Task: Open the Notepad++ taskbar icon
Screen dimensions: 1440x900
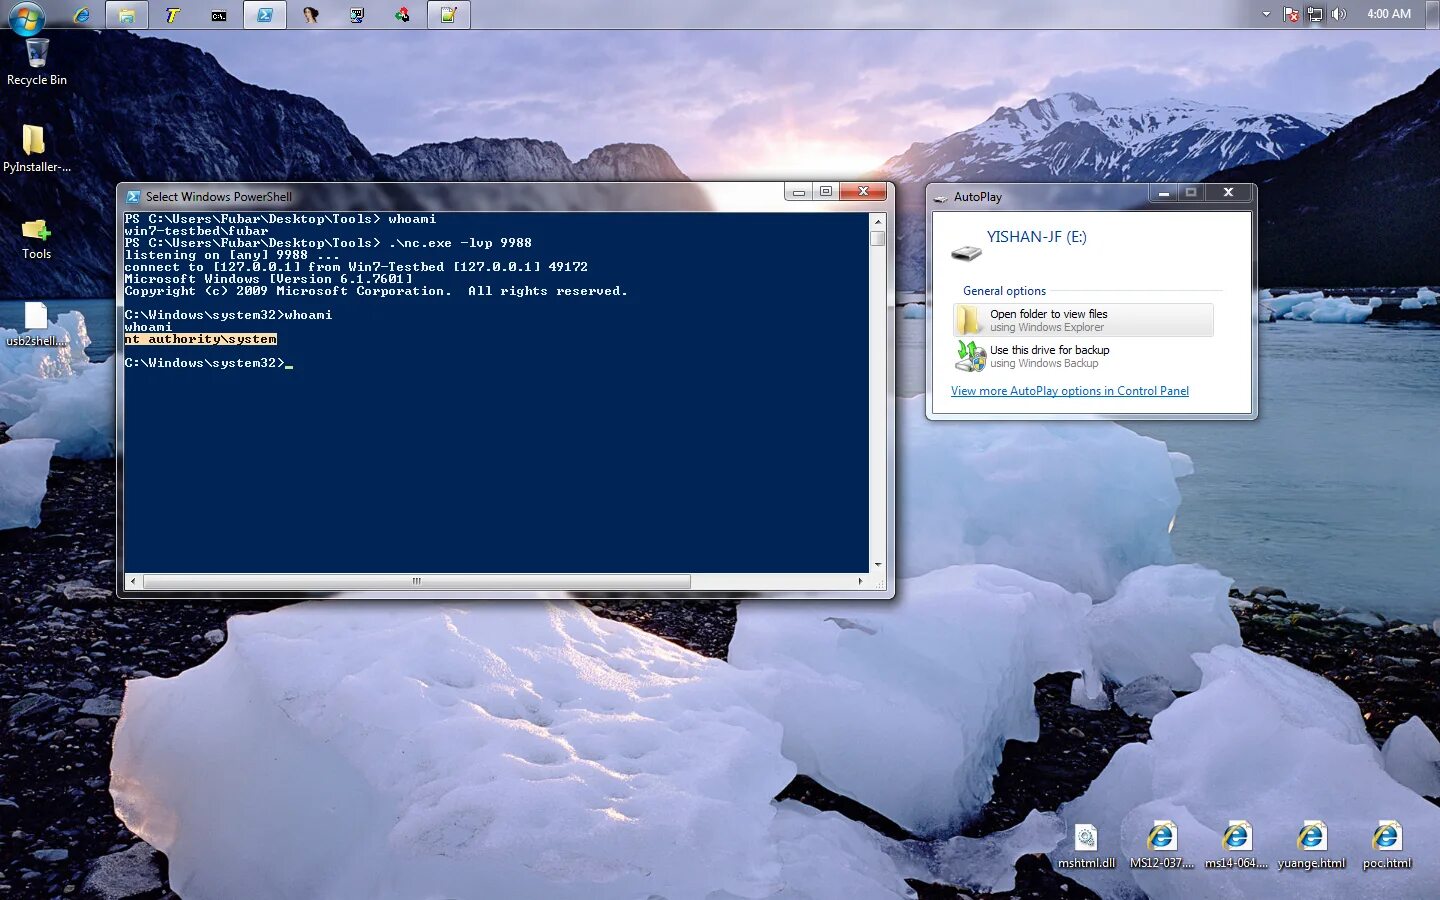Action: click(449, 15)
